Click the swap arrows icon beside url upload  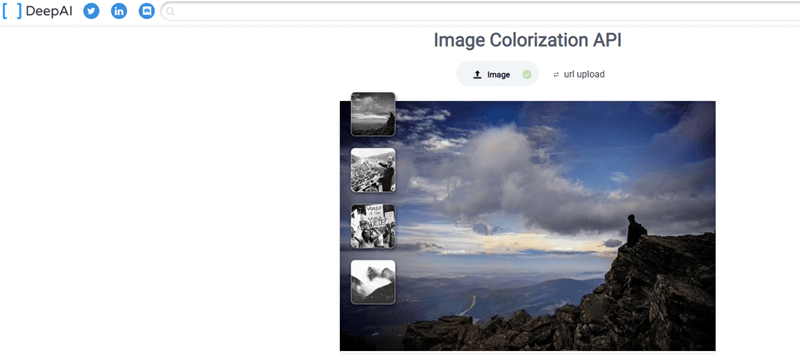point(556,75)
